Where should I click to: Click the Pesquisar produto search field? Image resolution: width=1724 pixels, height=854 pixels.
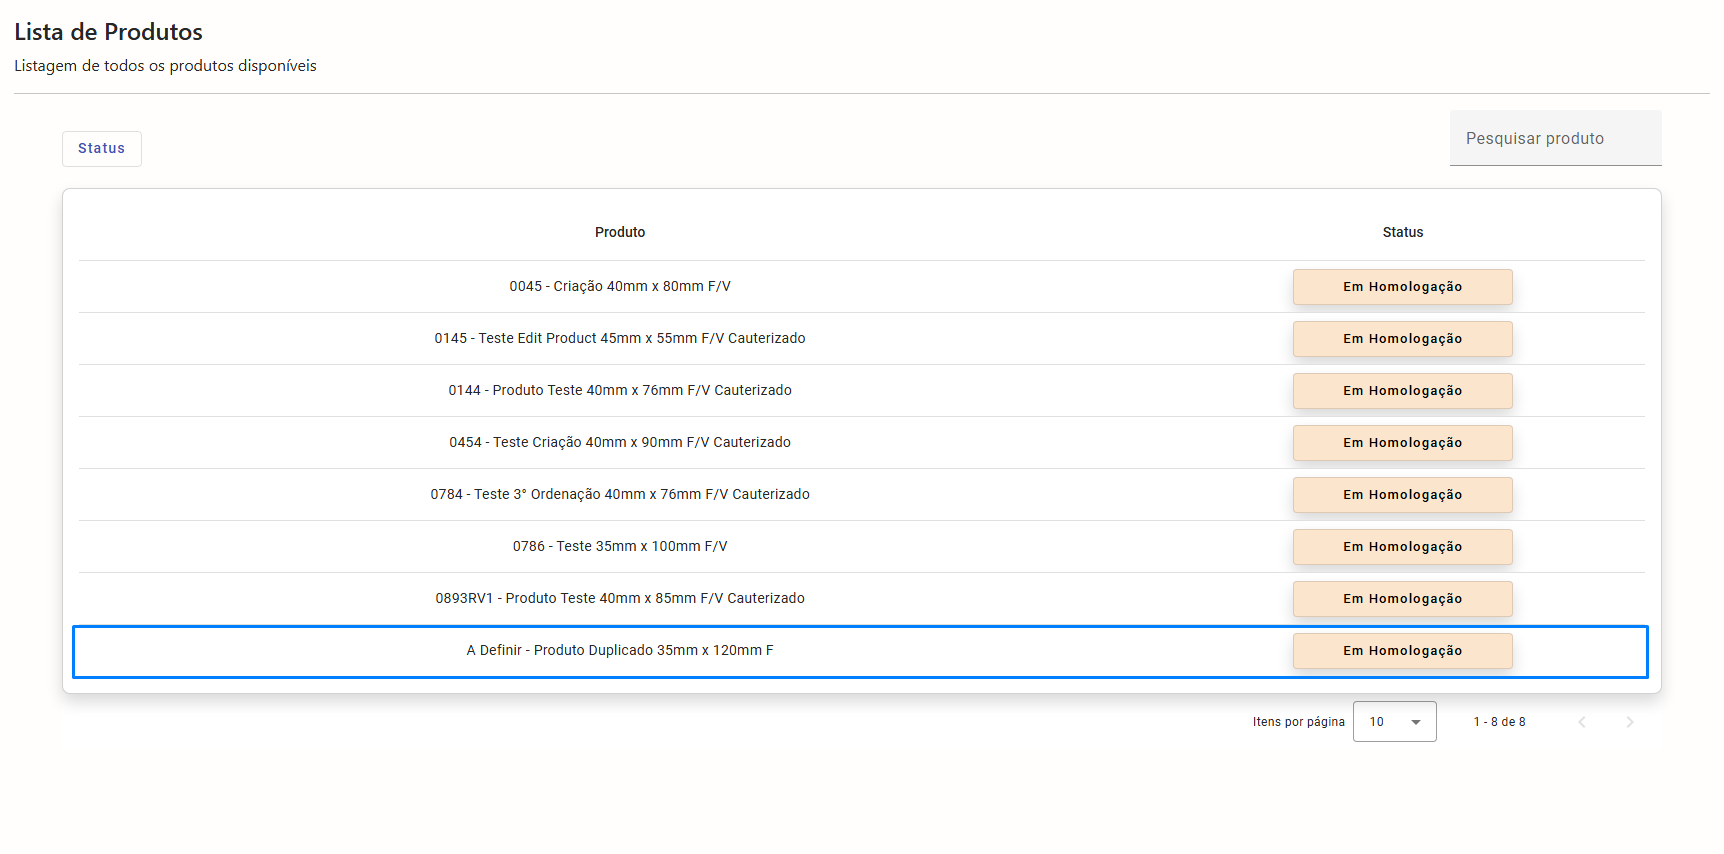[1555, 139]
